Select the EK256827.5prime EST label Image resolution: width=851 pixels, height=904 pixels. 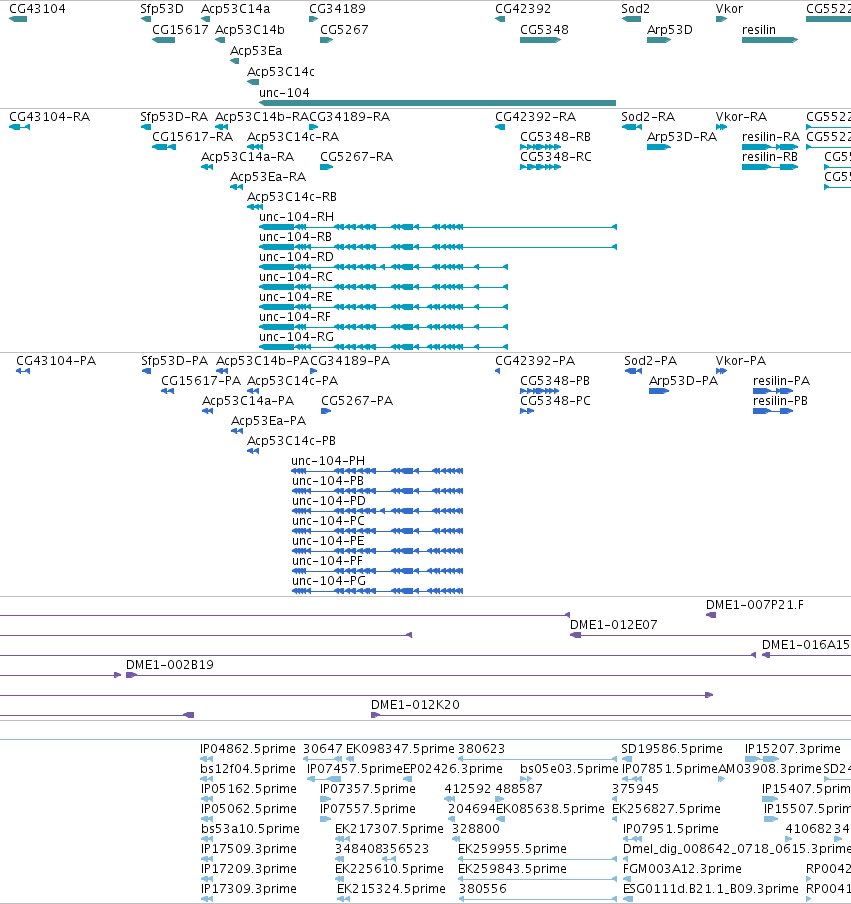click(666, 809)
